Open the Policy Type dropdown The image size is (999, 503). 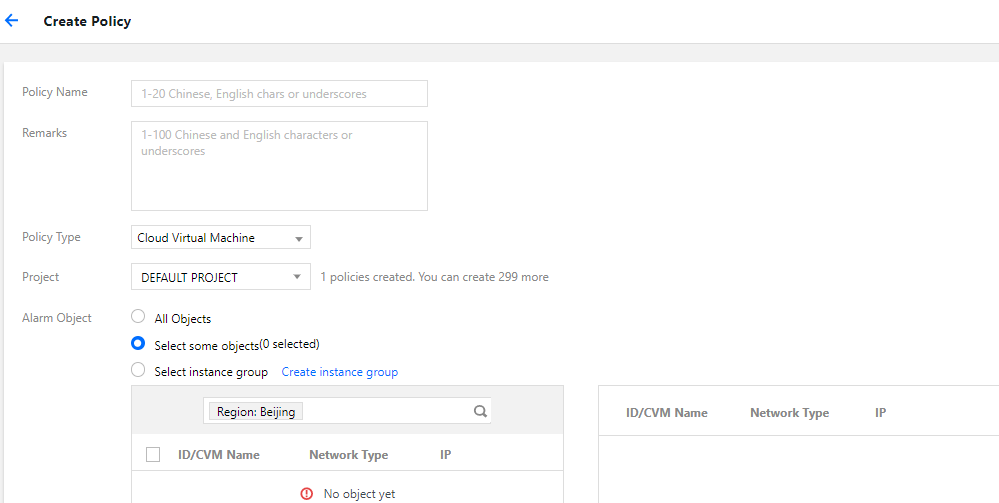coord(221,238)
